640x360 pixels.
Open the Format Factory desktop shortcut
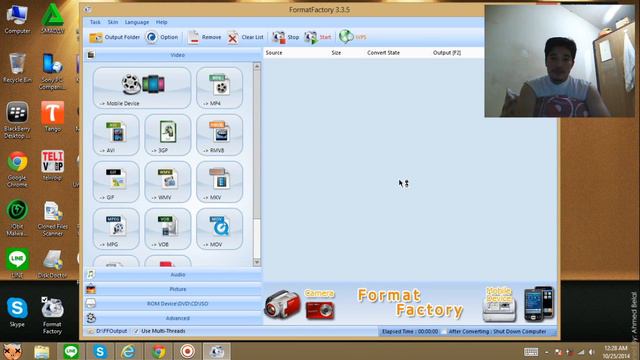tap(52, 316)
